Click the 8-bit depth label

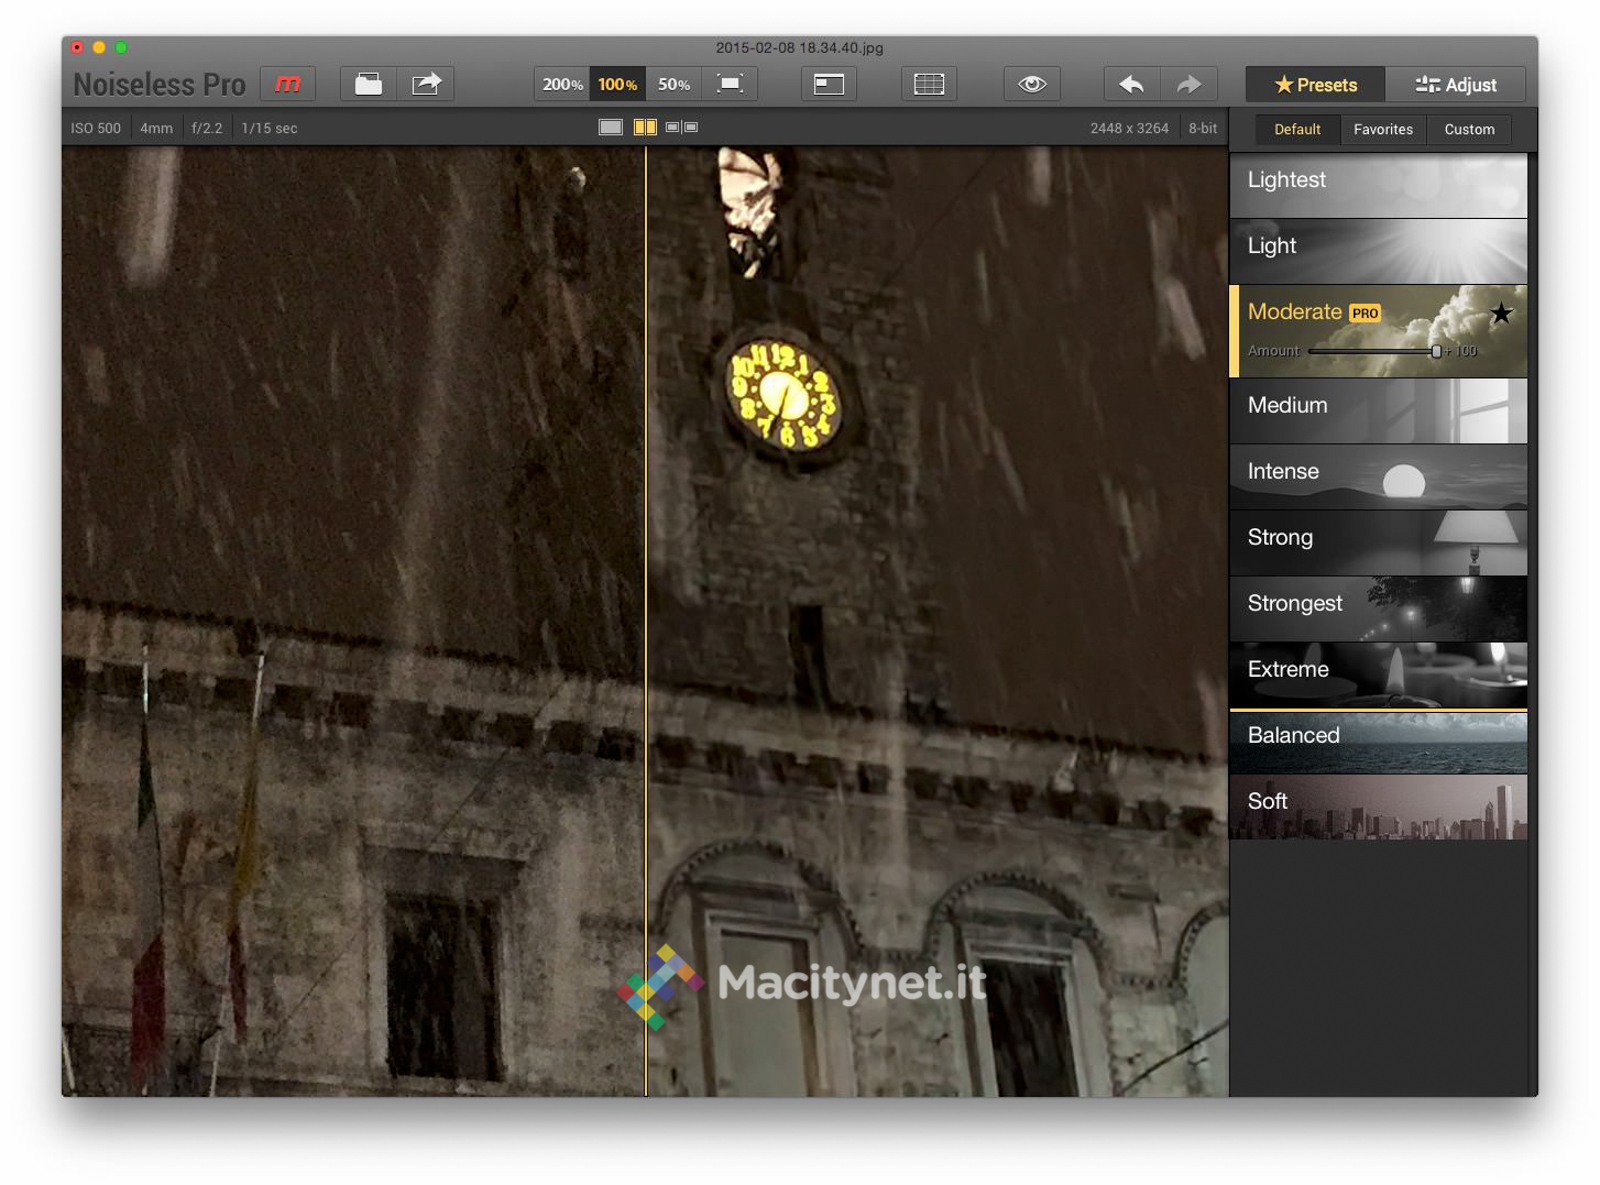(1203, 128)
